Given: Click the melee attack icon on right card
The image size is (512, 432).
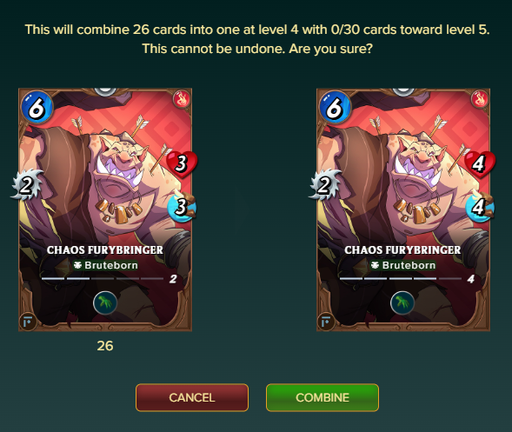Looking at the screenshot, I should (x=324, y=185).
